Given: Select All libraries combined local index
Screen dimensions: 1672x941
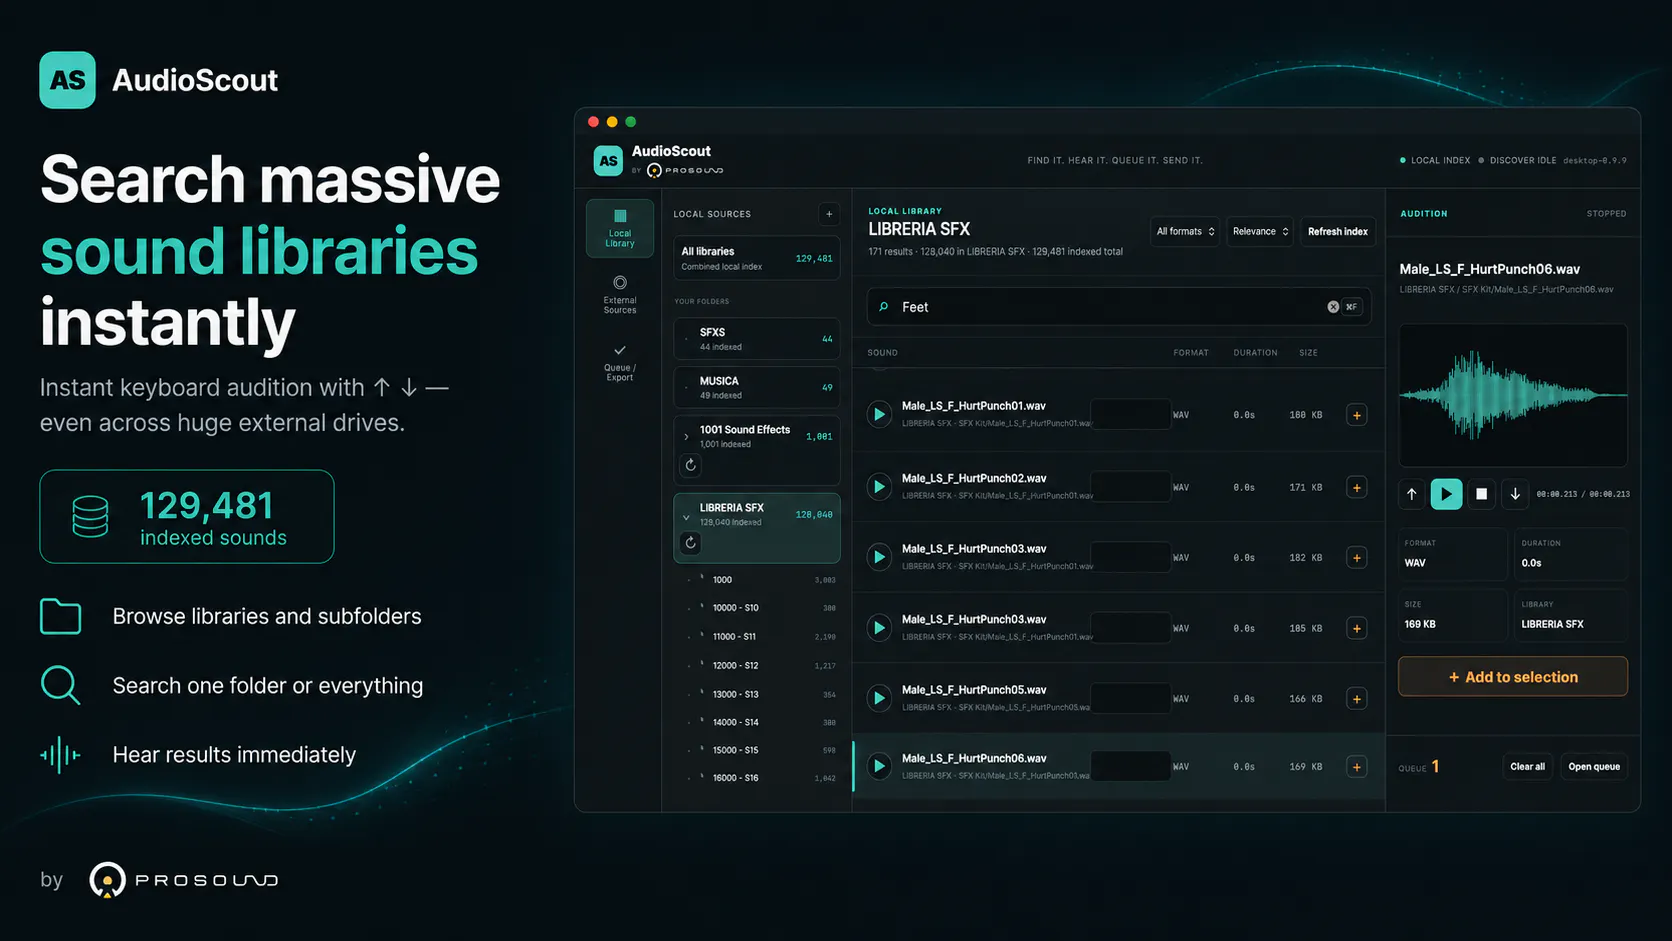Looking at the screenshot, I should (x=757, y=258).
